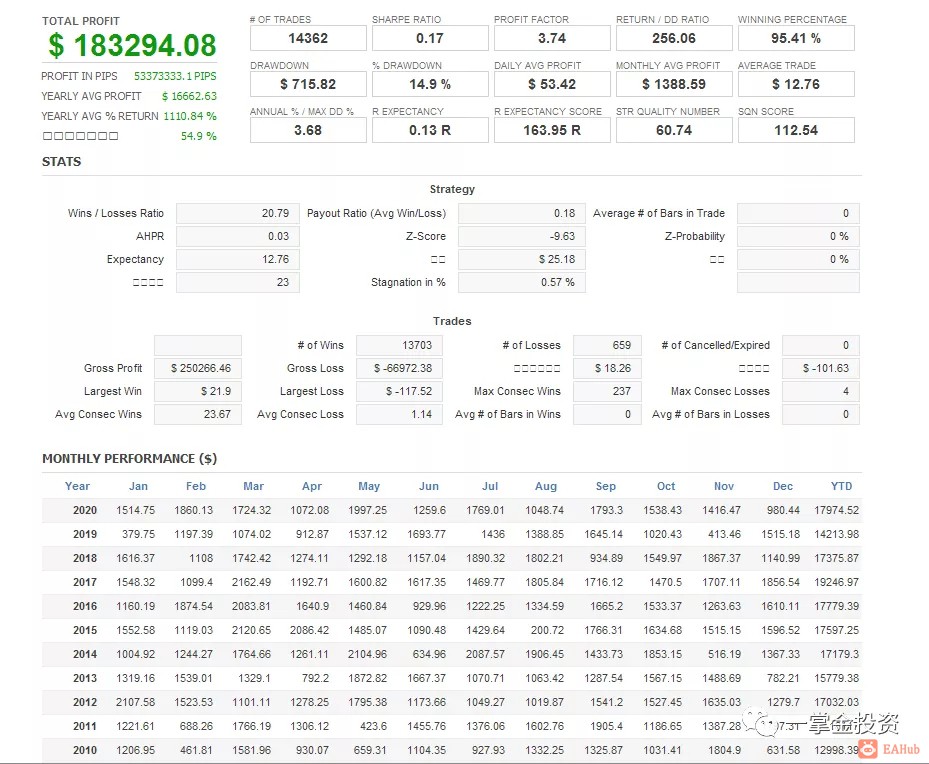The width and height of the screenshot is (929, 764).
Task: Click the Jun column header
Action: 429,486
